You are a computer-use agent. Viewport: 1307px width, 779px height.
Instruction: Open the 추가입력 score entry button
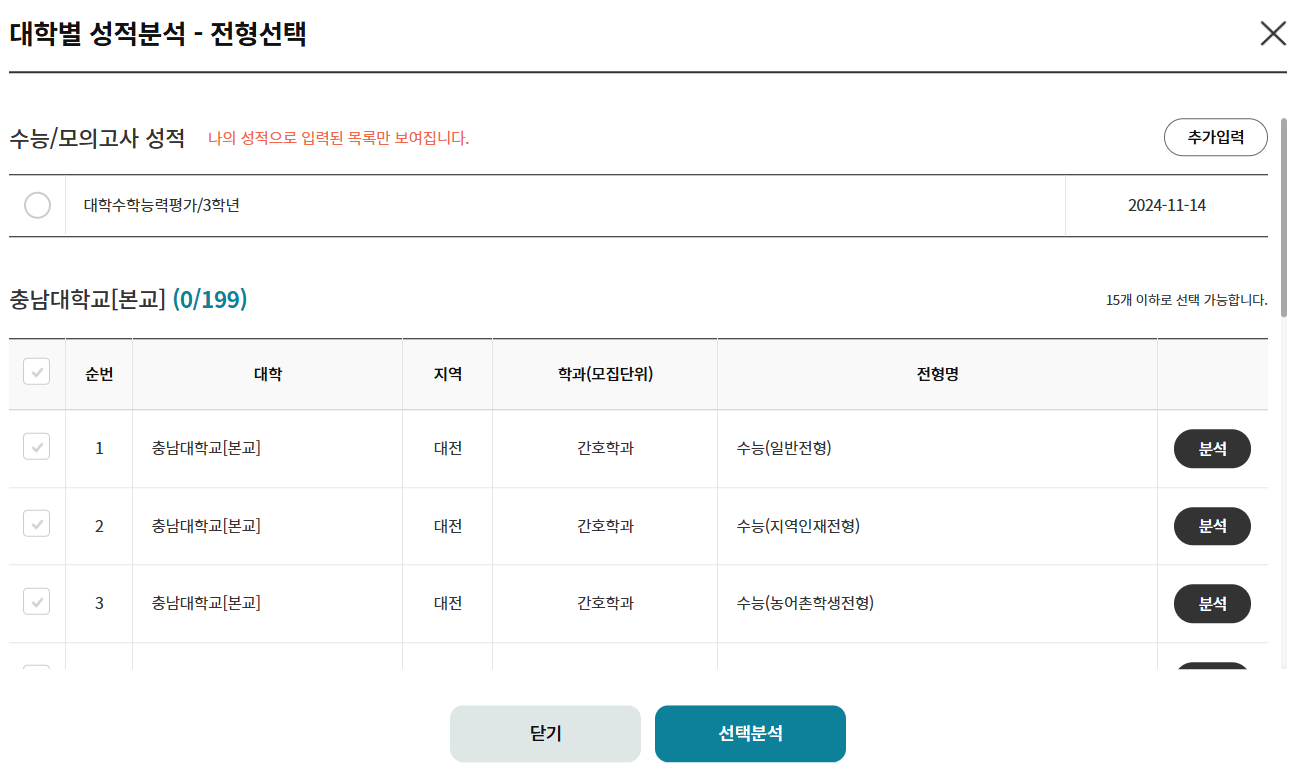1216,137
